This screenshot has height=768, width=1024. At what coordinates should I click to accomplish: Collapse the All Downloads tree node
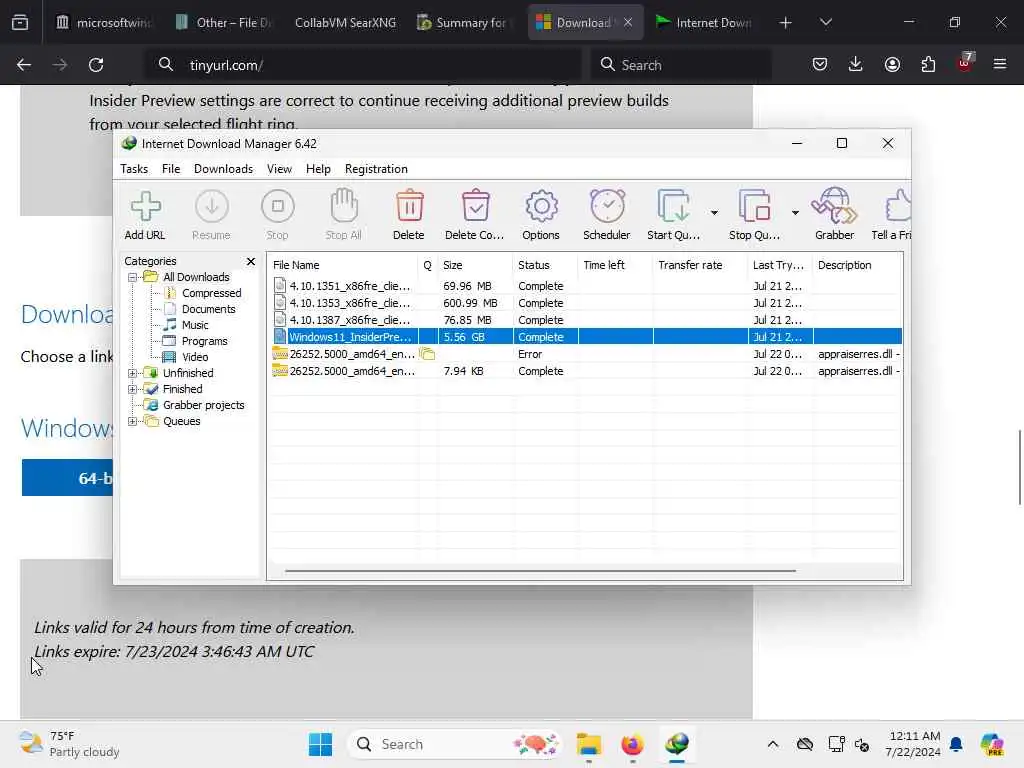[x=133, y=278]
